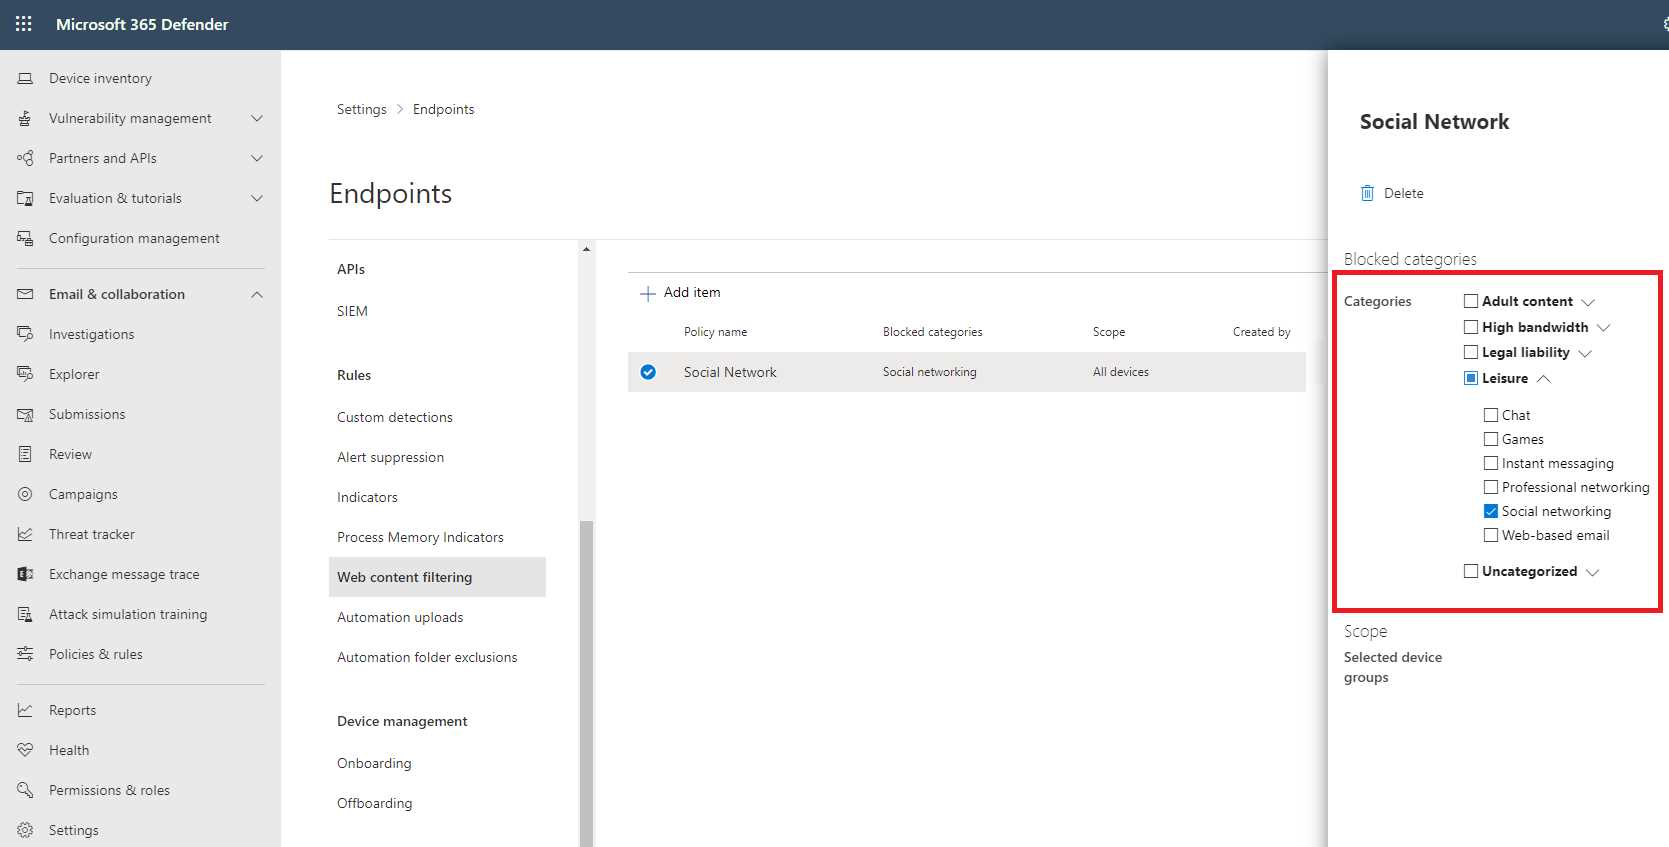Deselect the Social Network row checkmark
Screen dimensions: 1669x847
tap(648, 372)
